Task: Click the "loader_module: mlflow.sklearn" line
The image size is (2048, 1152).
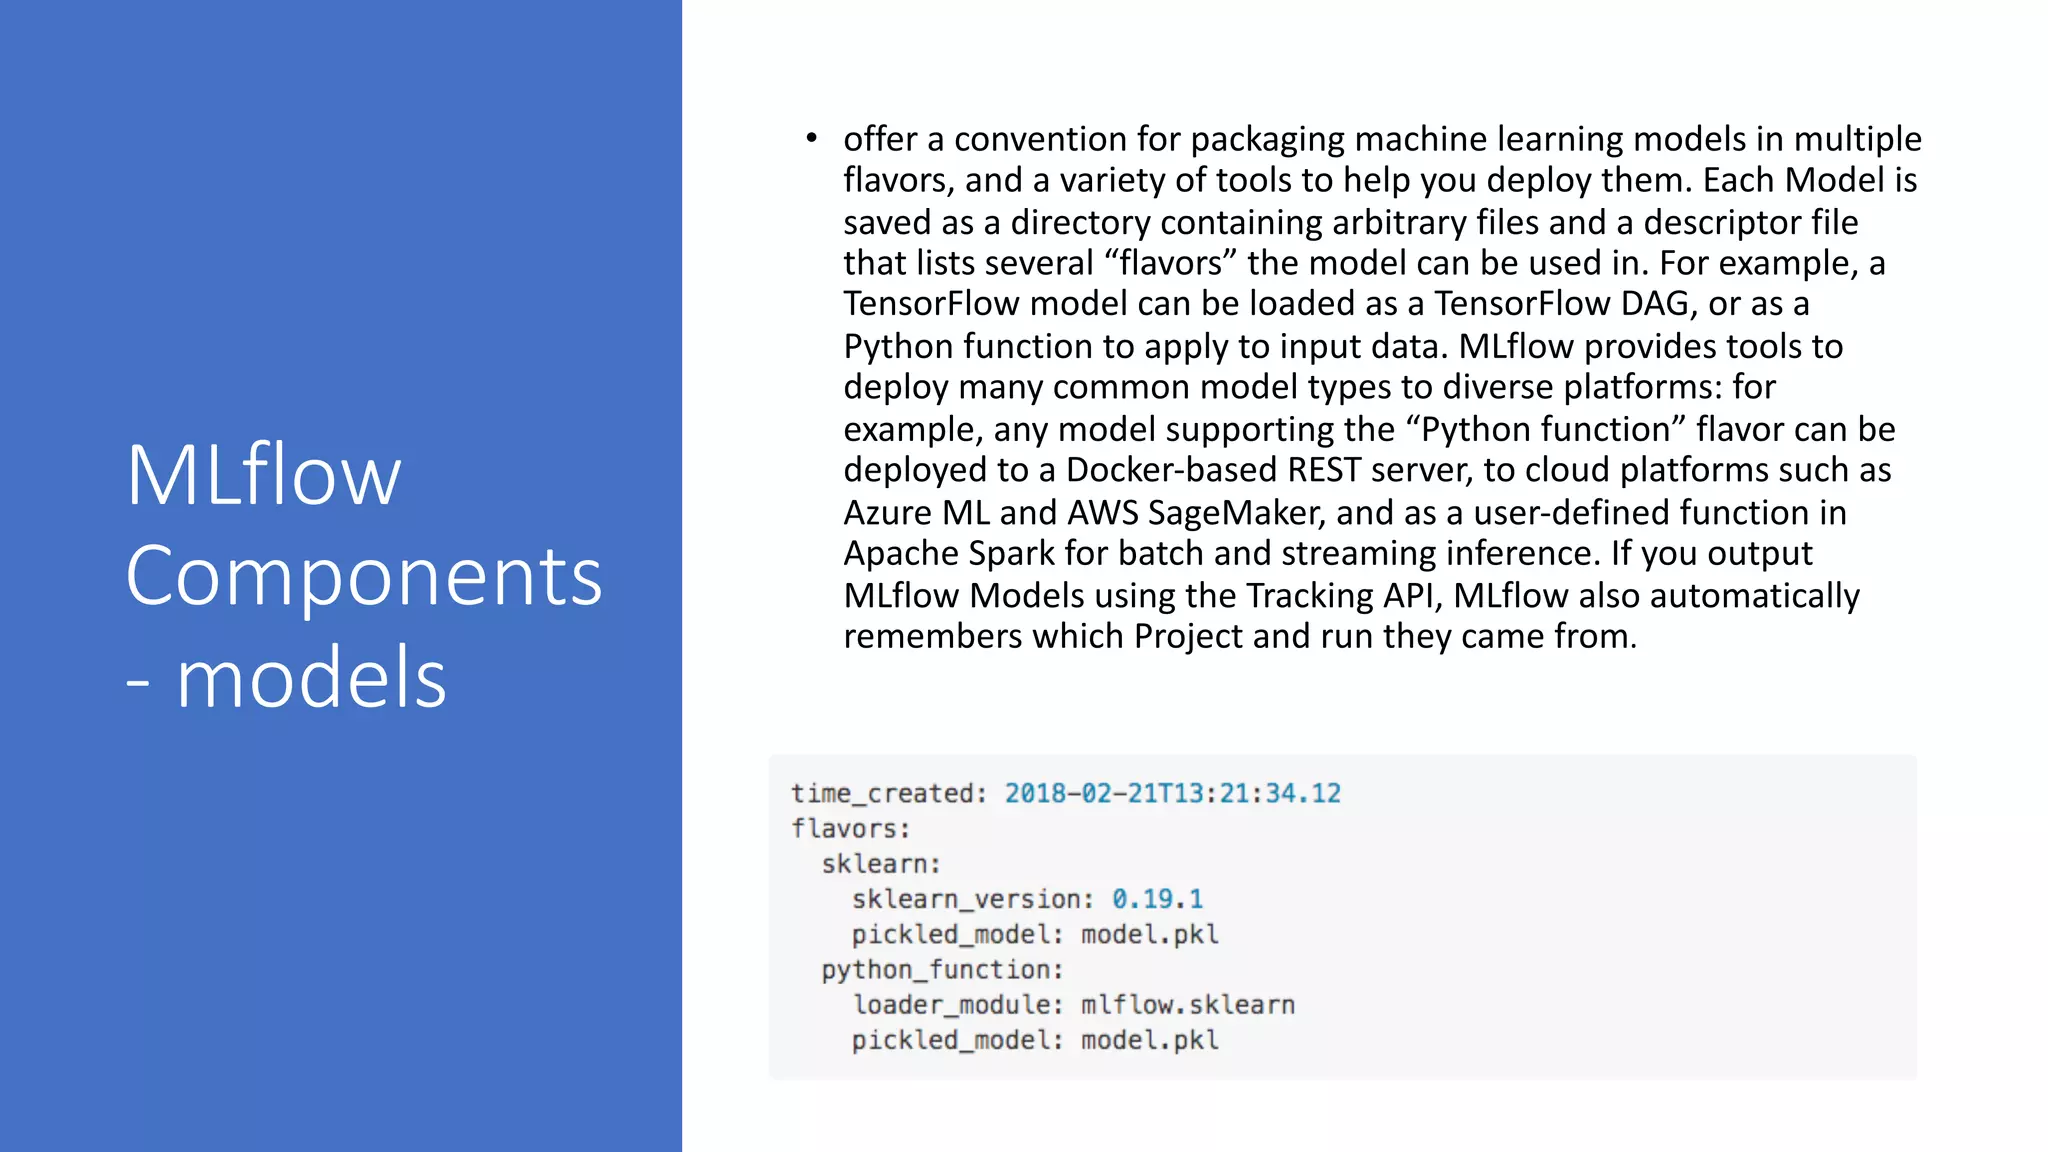Action: click(1073, 1005)
